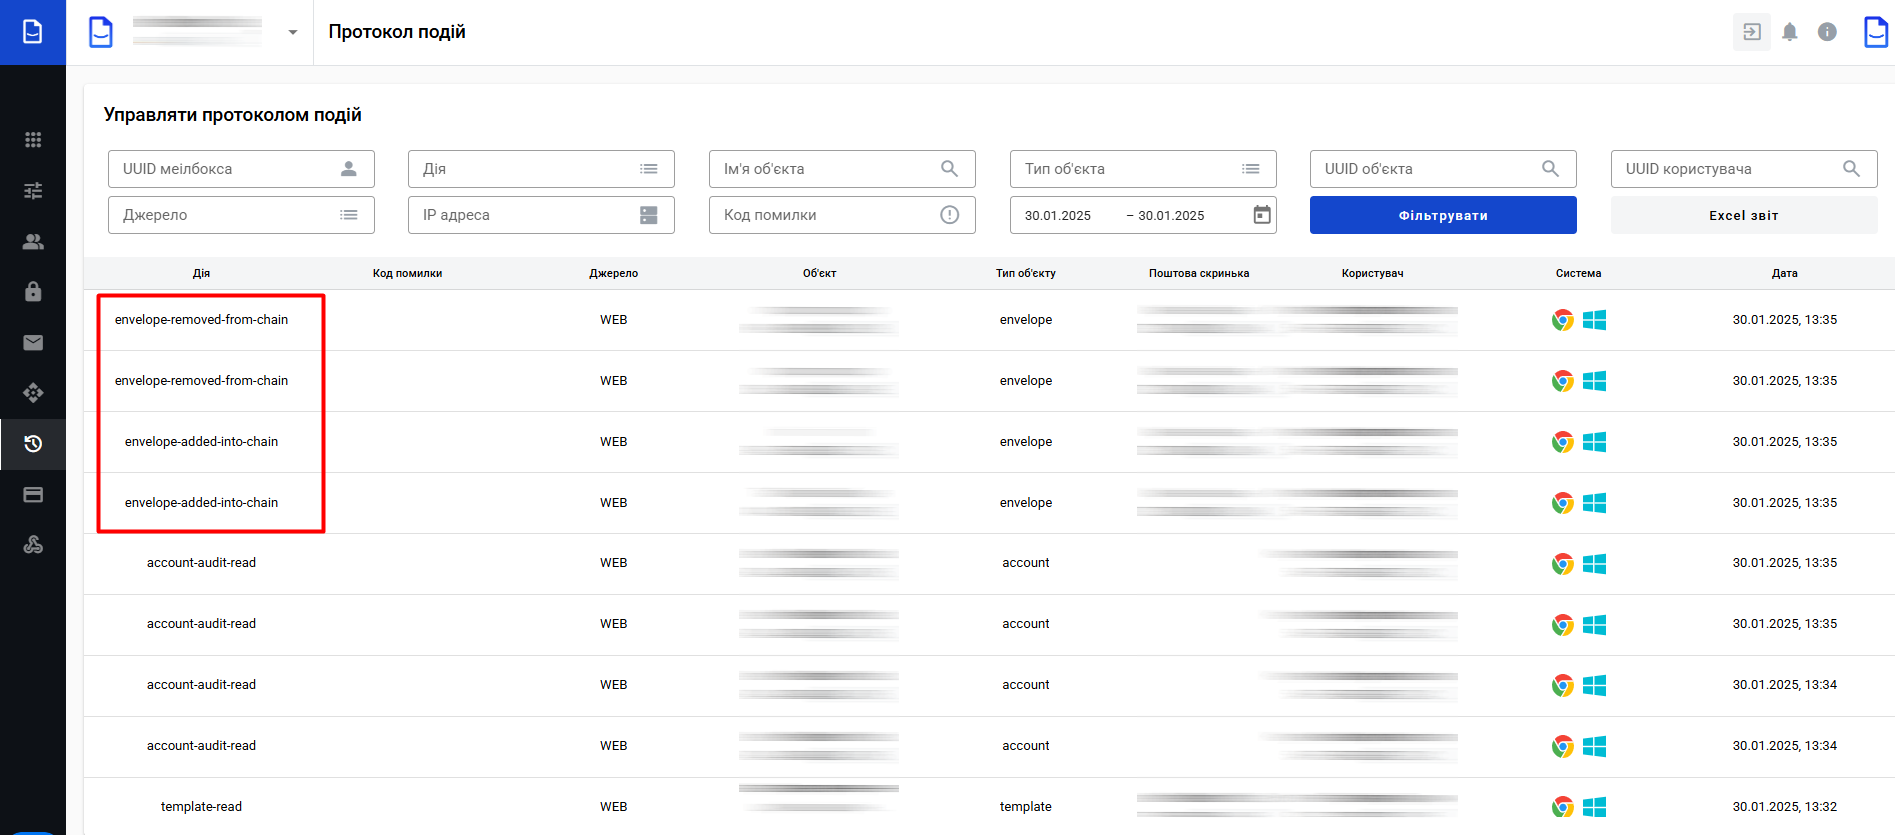This screenshot has width=1895, height=835.
Task: Click the UUID мейлбокса input field
Action: pos(225,169)
